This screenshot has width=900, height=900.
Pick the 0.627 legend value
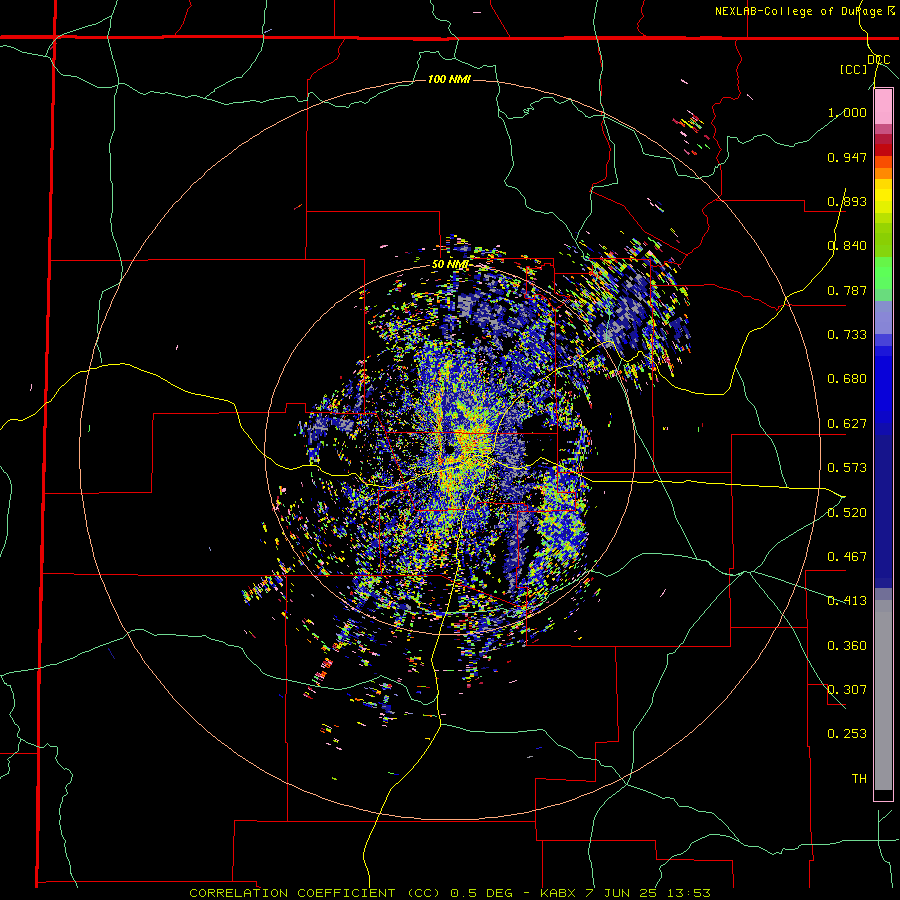pyautogui.click(x=847, y=424)
